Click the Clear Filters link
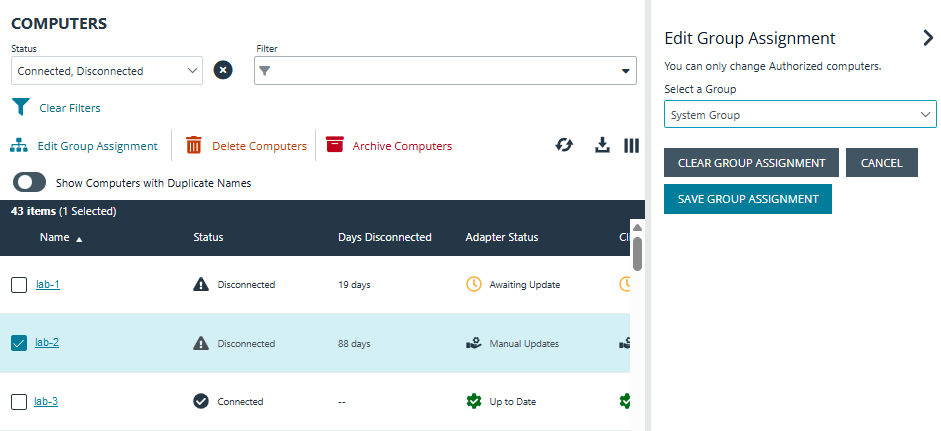This screenshot has height=431, width=941. [70, 108]
